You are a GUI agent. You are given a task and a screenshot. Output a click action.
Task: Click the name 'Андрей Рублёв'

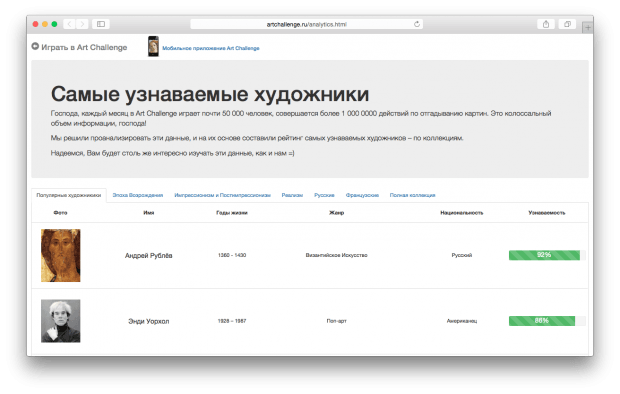coord(149,256)
